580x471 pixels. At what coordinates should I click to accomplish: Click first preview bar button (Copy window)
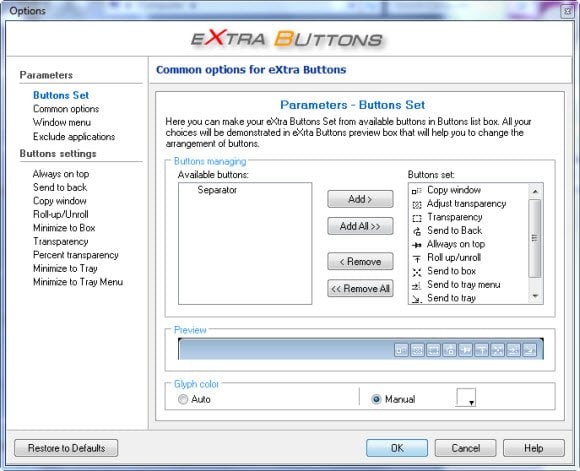click(401, 350)
